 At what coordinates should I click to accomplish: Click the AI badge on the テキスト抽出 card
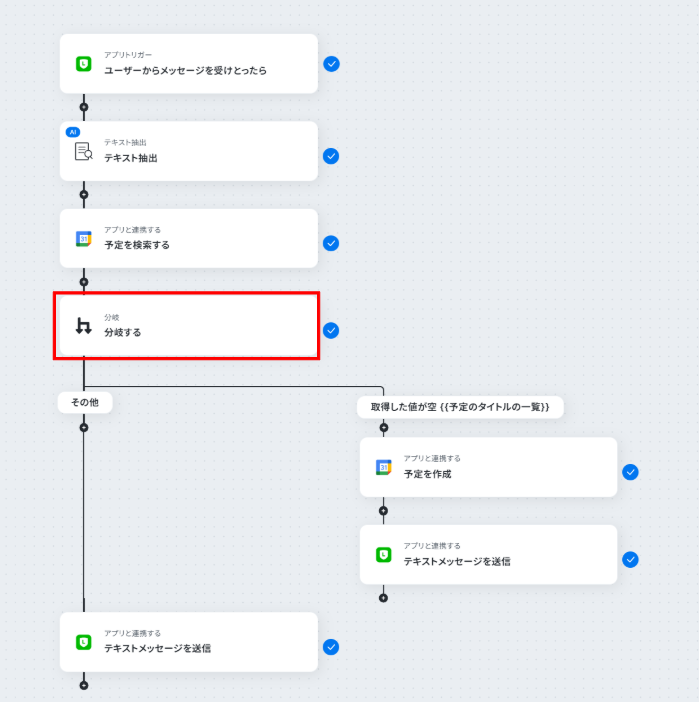coord(72,132)
